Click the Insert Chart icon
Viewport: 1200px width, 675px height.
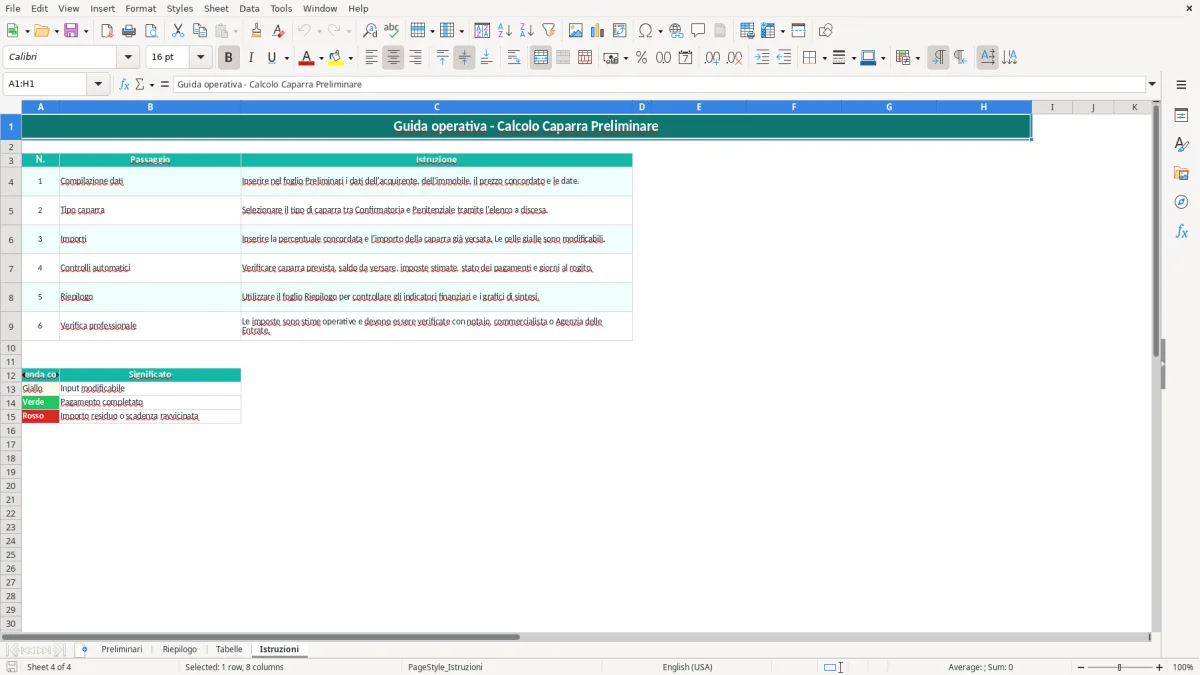pyautogui.click(x=598, y=31)
